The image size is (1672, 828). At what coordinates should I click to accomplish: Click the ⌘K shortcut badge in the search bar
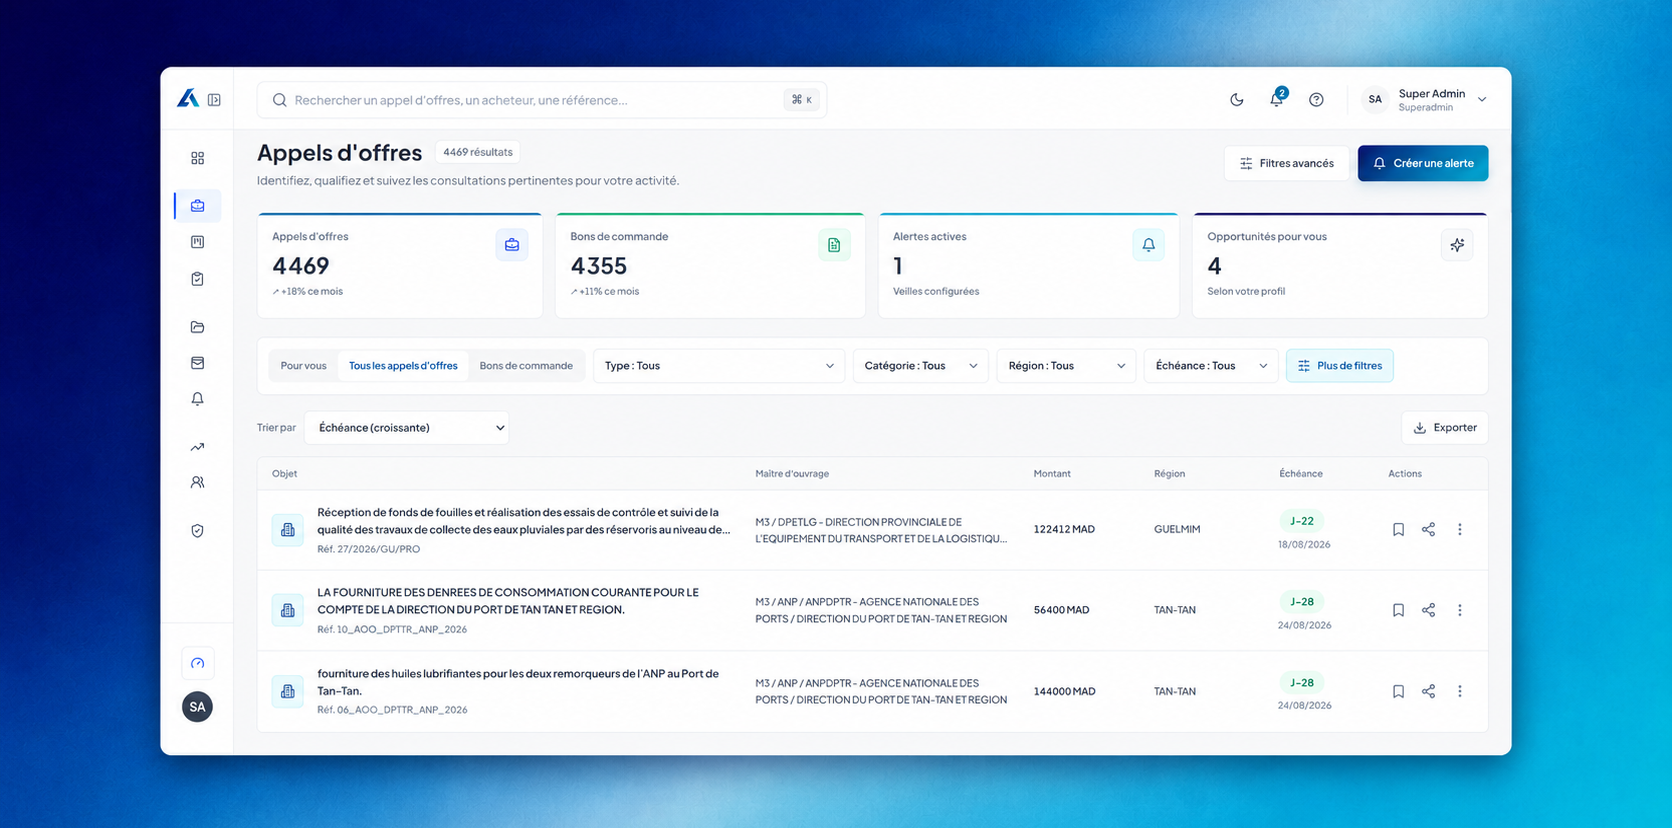click(802, 100)
